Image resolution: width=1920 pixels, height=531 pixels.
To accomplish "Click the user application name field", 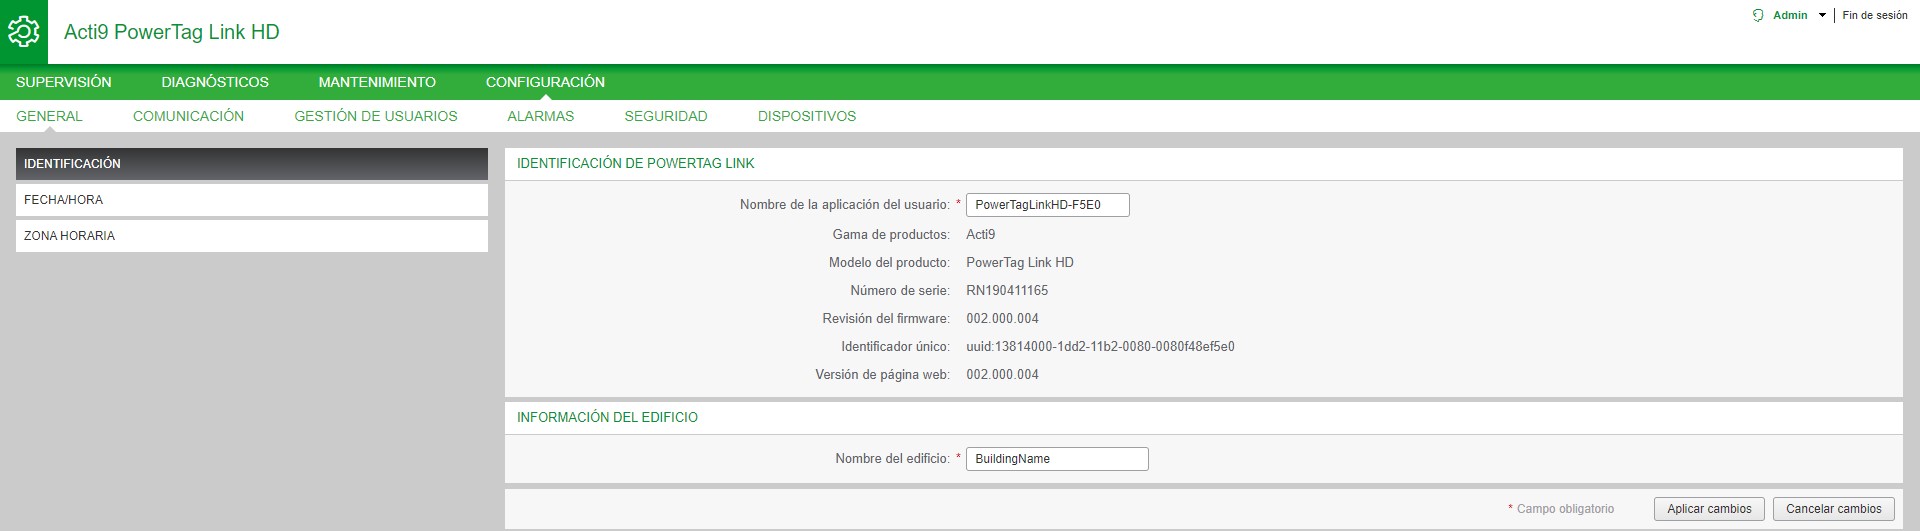I will point(1047,205).
